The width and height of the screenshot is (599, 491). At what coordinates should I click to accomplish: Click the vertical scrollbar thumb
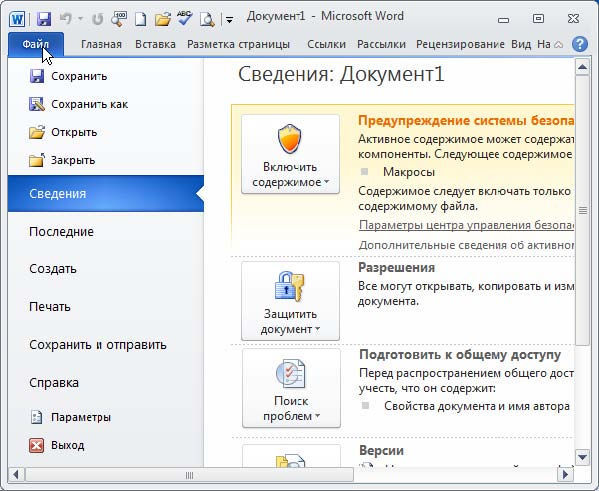pyautogui.click(x=582, y=211)
